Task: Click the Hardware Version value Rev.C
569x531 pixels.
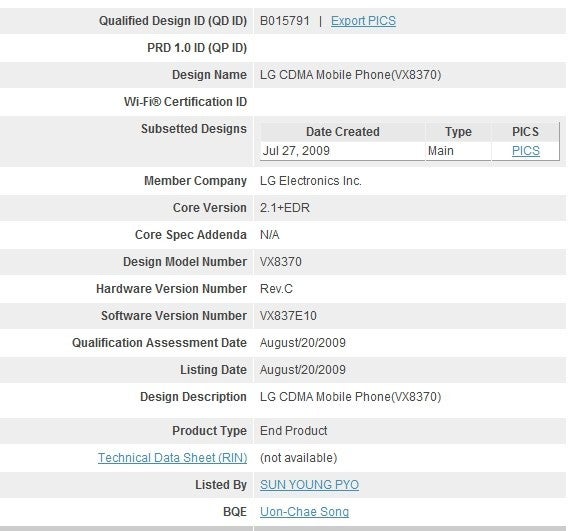Action: point(276,289)
